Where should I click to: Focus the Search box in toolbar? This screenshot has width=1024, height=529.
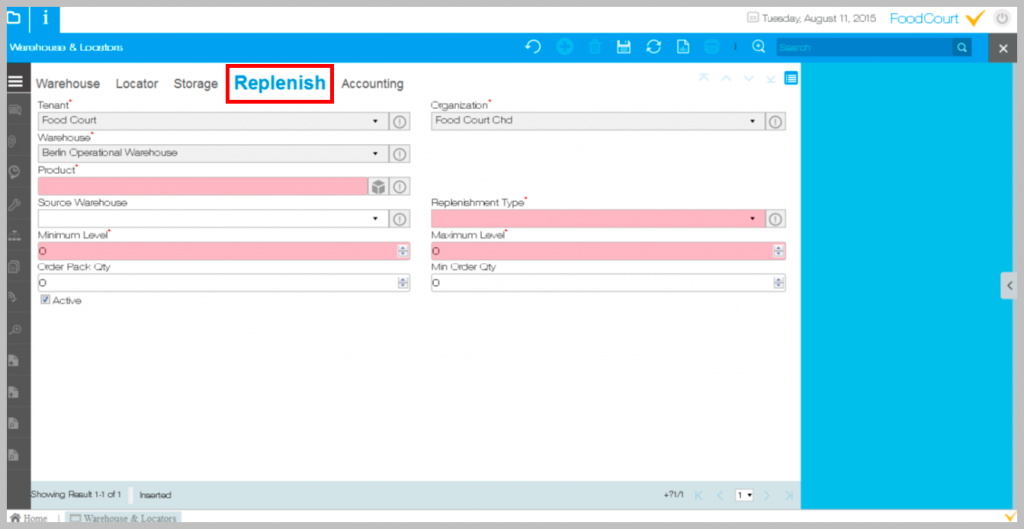coord(864,47)
